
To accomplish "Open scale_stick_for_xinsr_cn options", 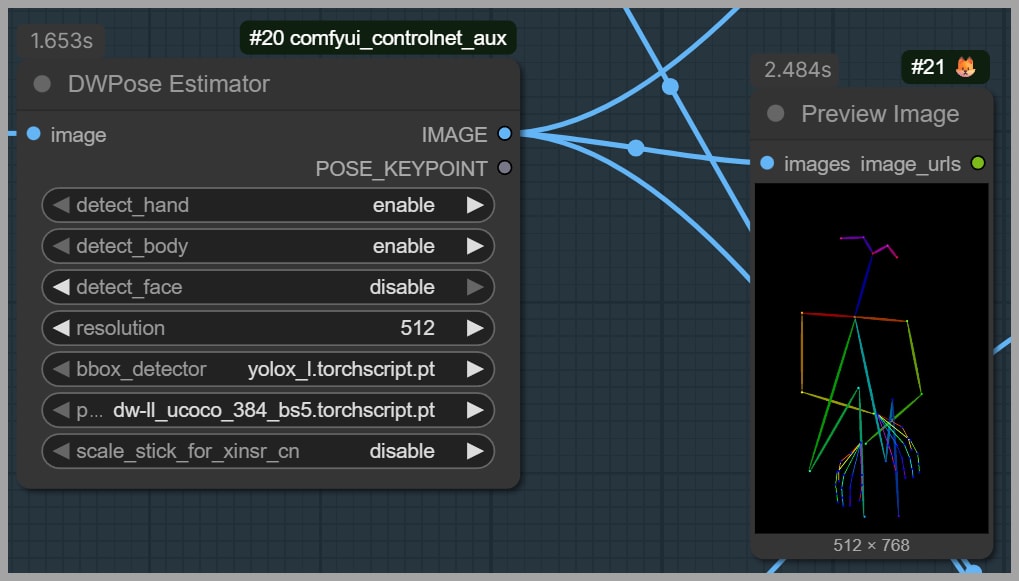I will pyautogui.click(x=268, y=451).
